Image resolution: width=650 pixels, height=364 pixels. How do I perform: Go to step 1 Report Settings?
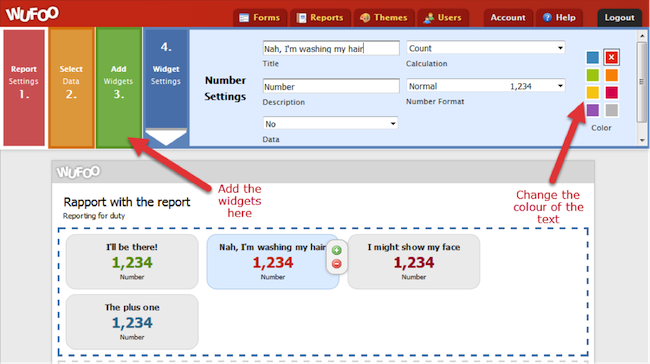24,87
